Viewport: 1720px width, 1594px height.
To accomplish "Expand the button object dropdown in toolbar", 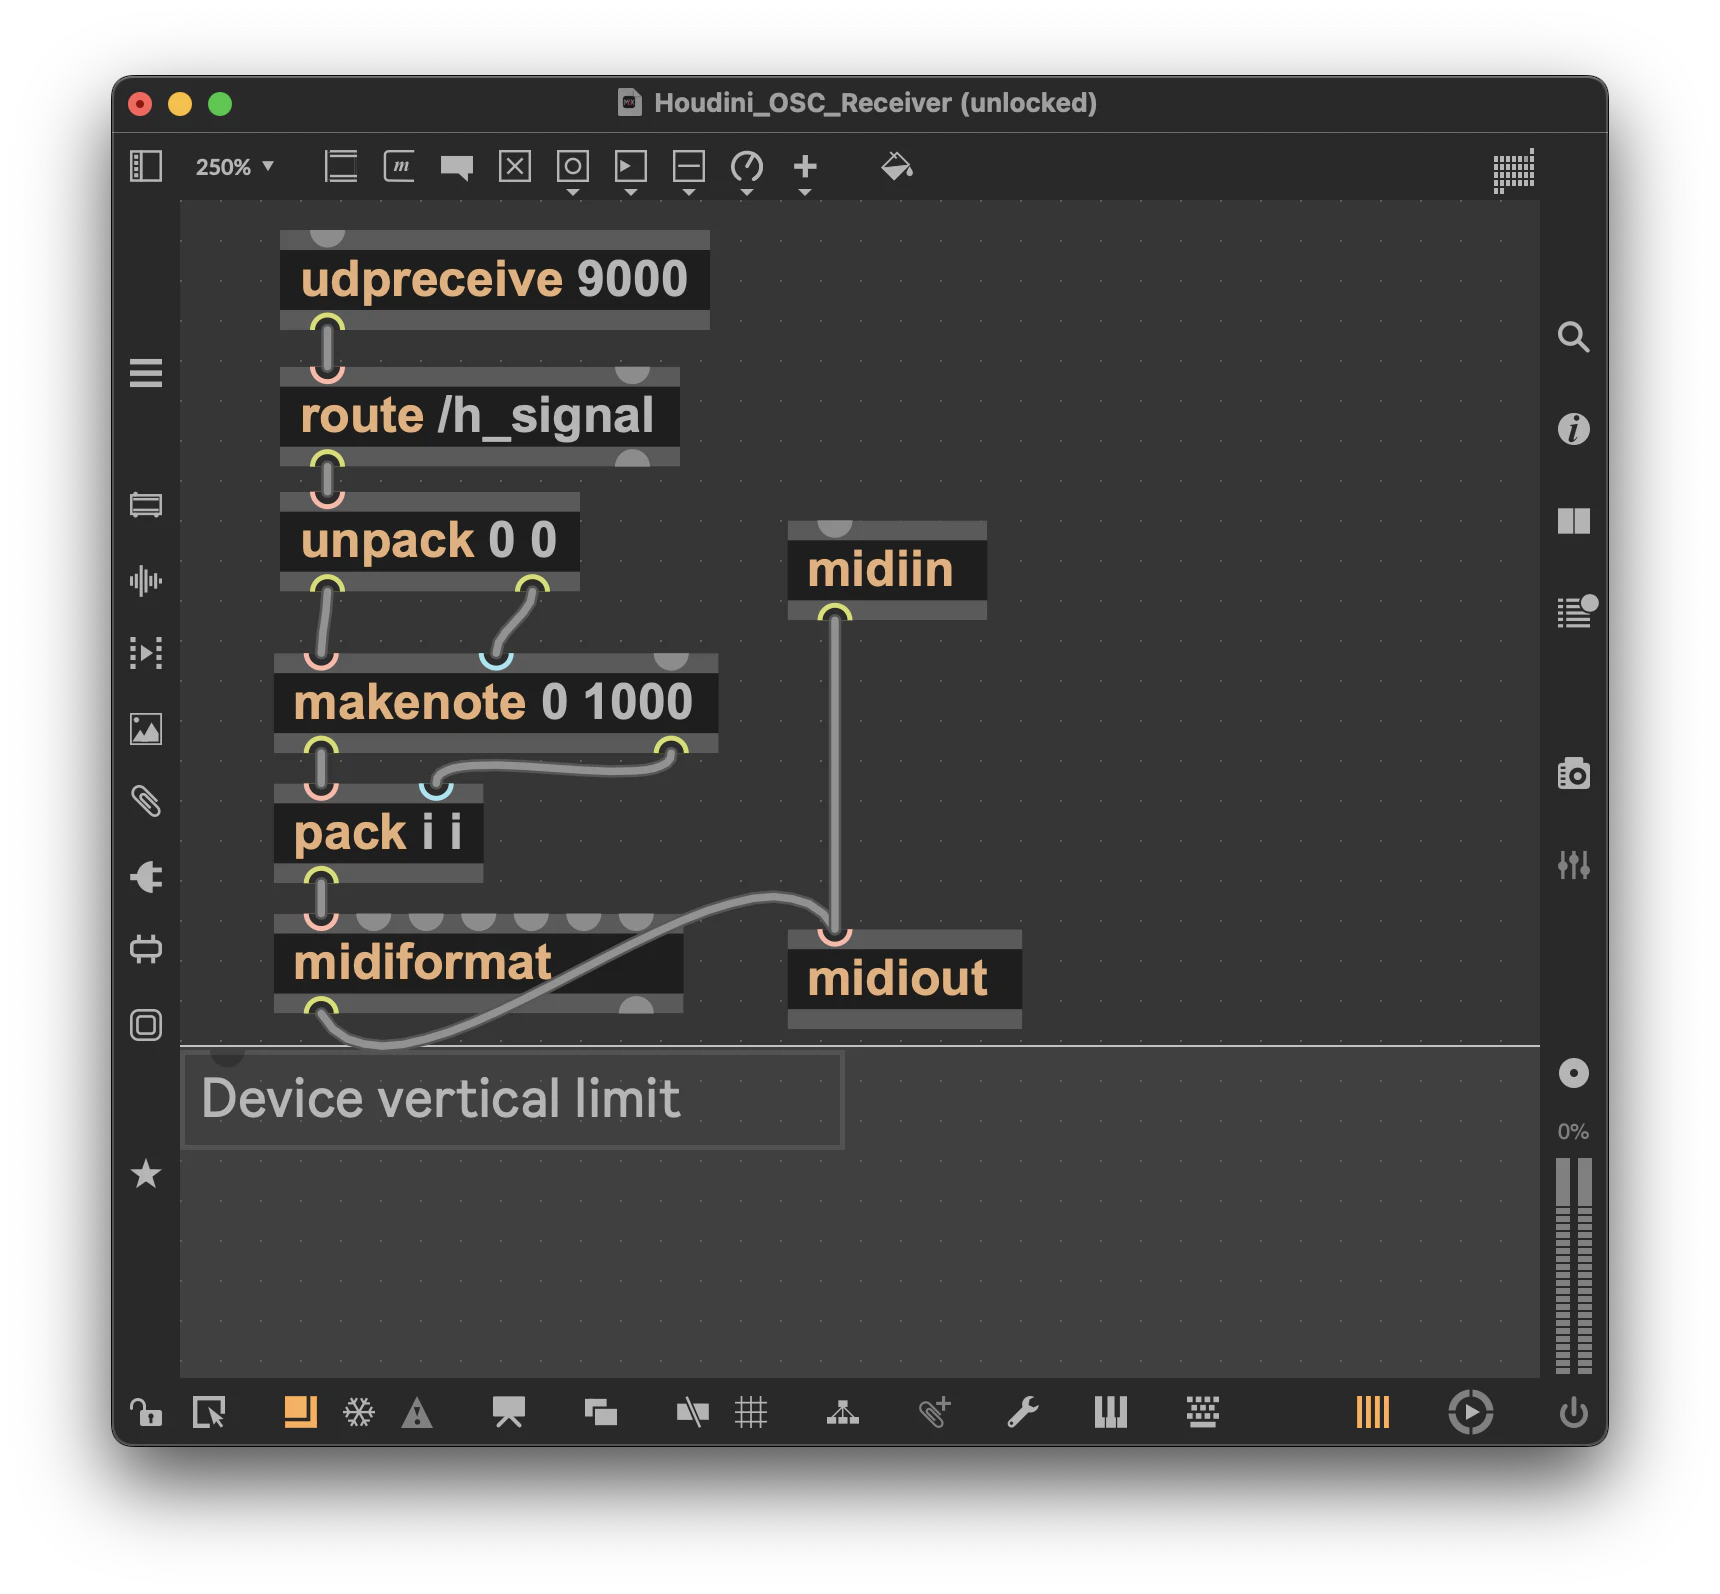I will (573, 191).
